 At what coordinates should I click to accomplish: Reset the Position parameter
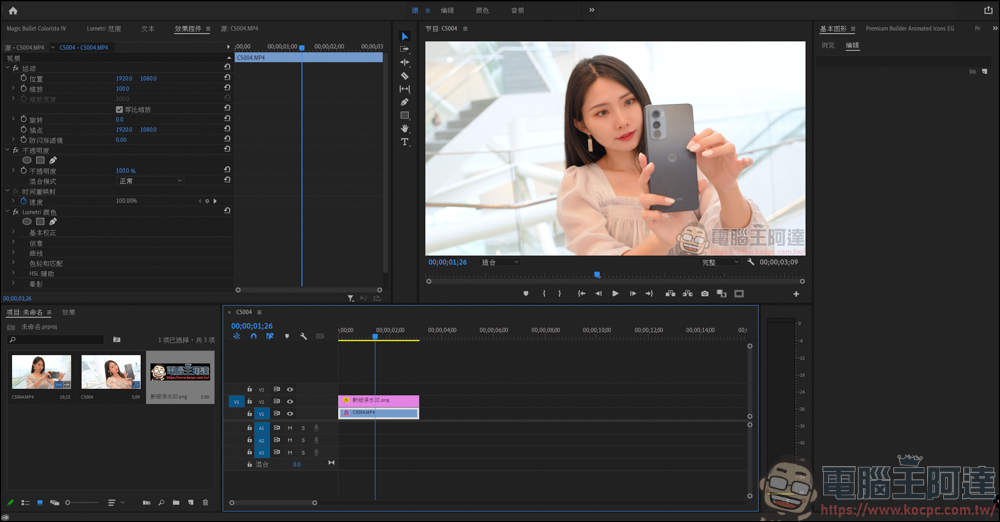coord(227,77)
